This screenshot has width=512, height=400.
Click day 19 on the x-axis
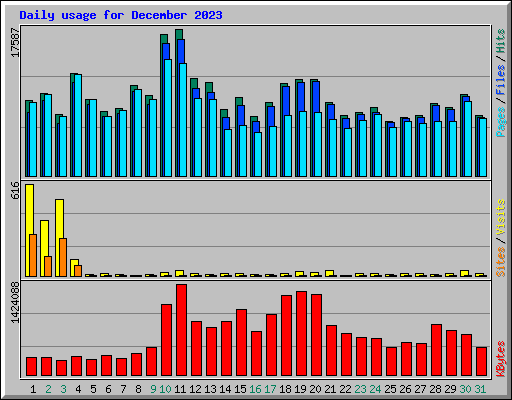point(300,389)
